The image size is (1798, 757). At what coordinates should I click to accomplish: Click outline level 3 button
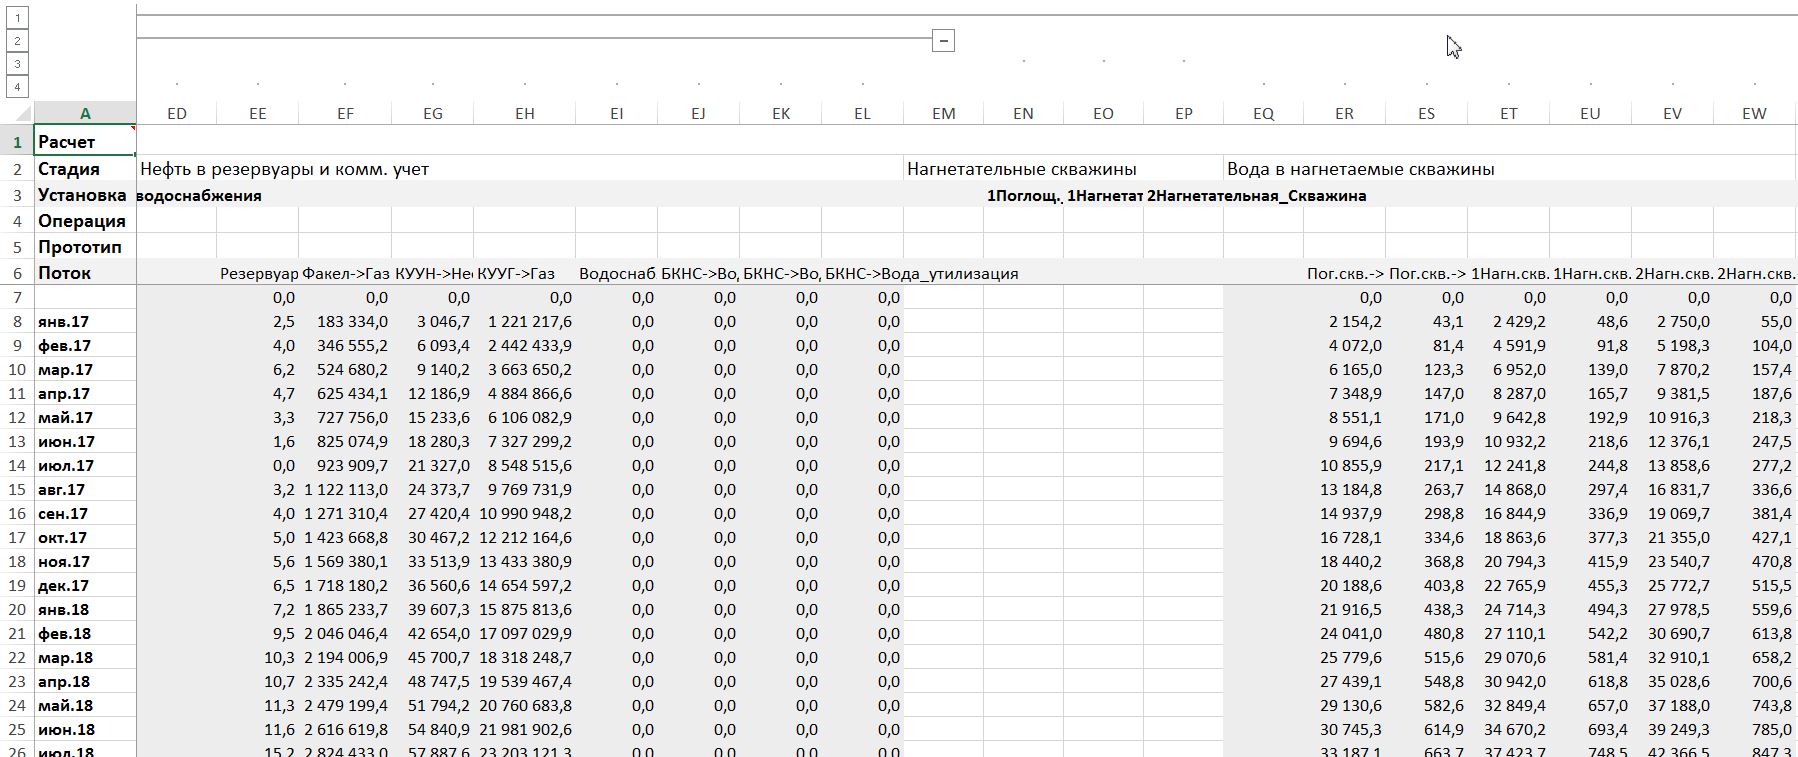point(17,64)
